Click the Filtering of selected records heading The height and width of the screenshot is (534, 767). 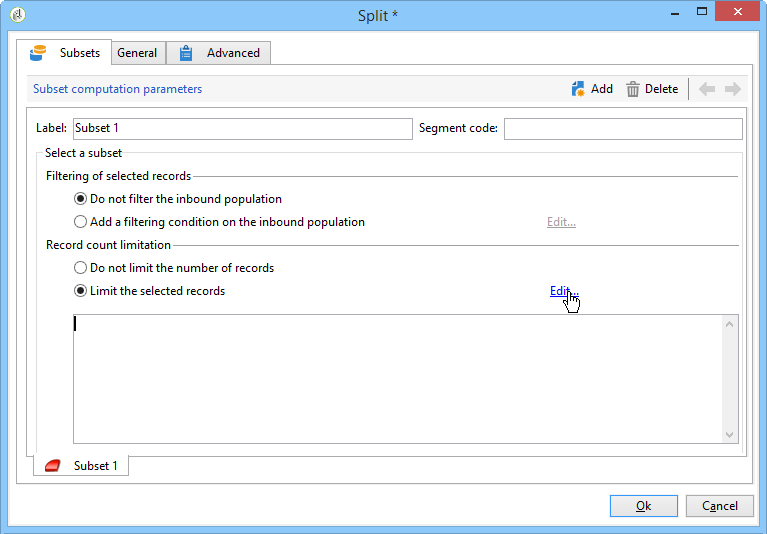pyautogui.click(x=118, y=176)
